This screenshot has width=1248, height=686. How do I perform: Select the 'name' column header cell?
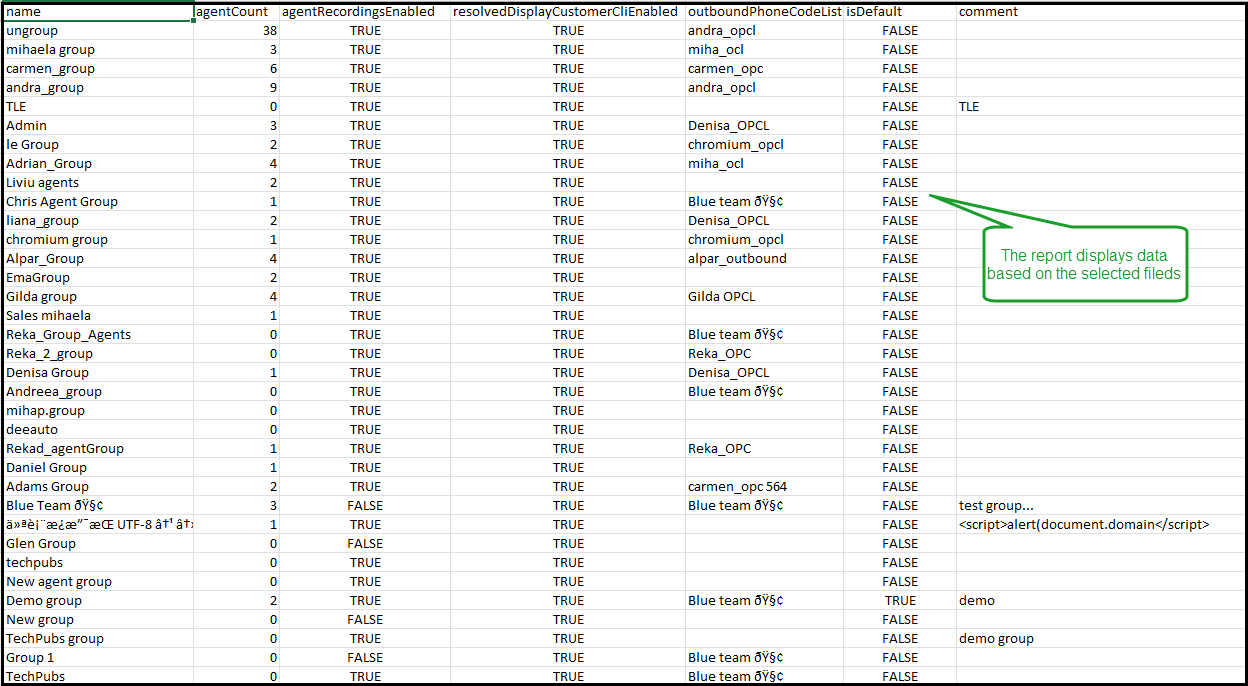tap(98, 12)
